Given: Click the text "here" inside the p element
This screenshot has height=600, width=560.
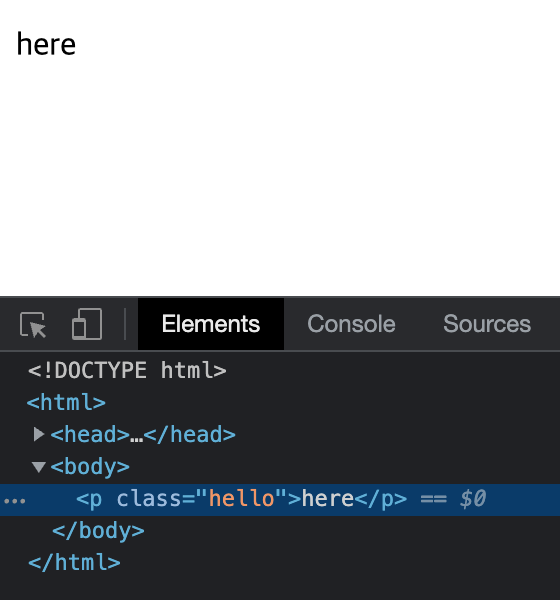Looking at the screenshot, I should 328,499.
